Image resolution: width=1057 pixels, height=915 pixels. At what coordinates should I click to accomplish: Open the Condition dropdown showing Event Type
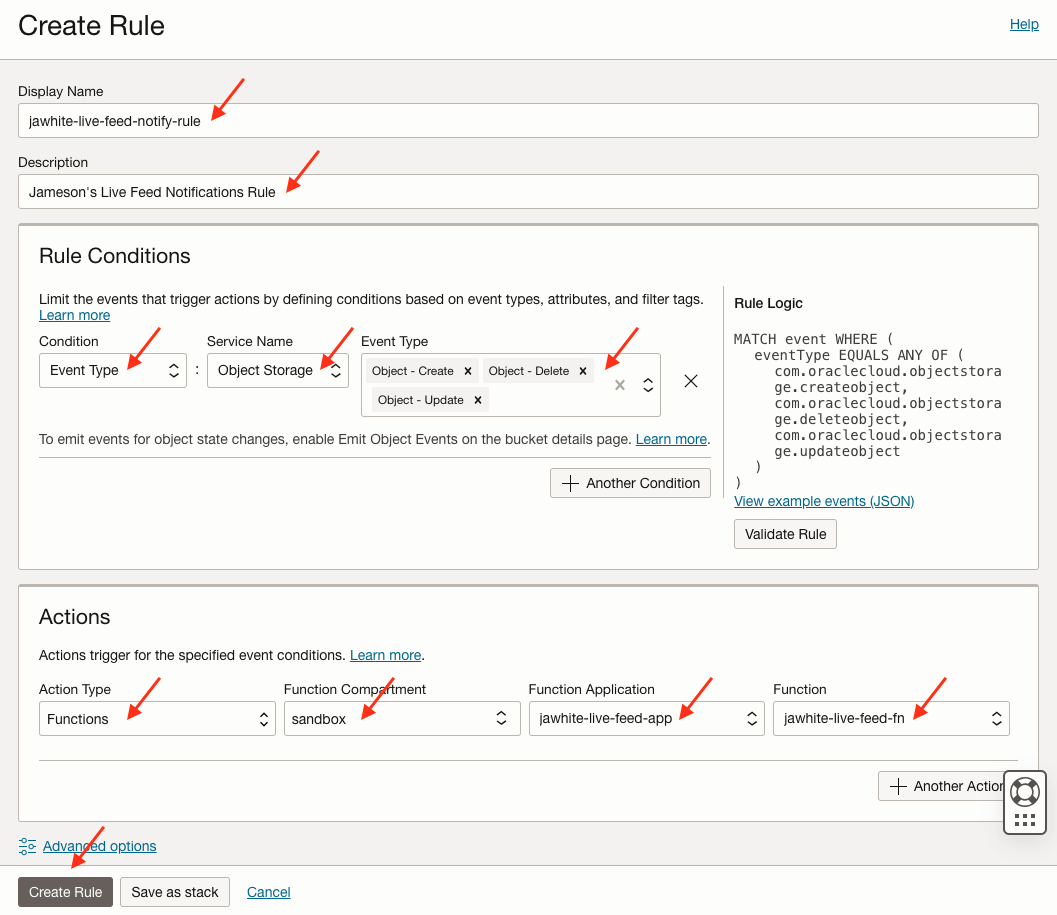click(112, 370)
